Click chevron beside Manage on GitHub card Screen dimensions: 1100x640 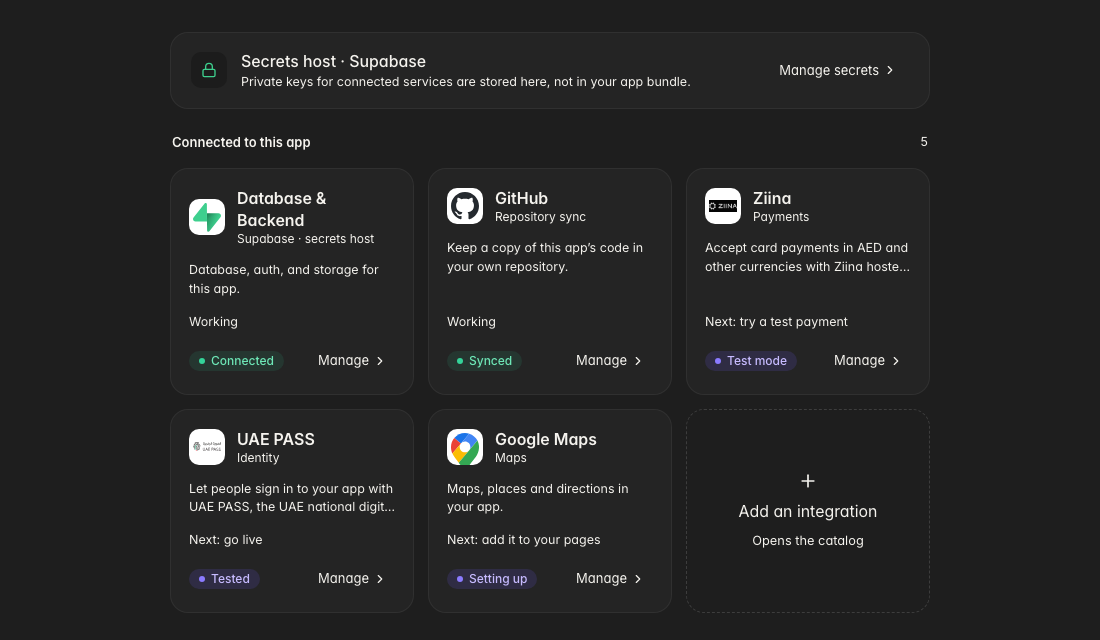(638, 361)
